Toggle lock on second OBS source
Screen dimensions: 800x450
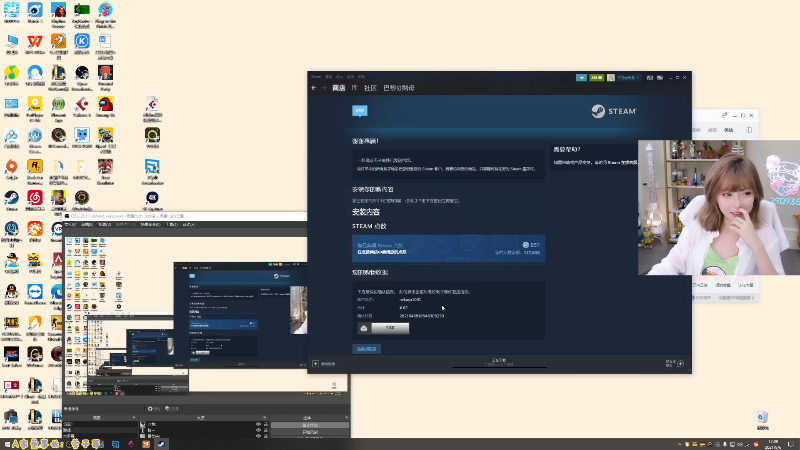coord(266,430)
